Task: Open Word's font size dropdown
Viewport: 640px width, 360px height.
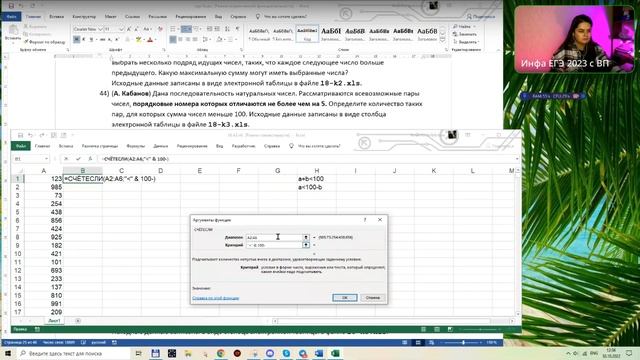Action: pos(121,29)
